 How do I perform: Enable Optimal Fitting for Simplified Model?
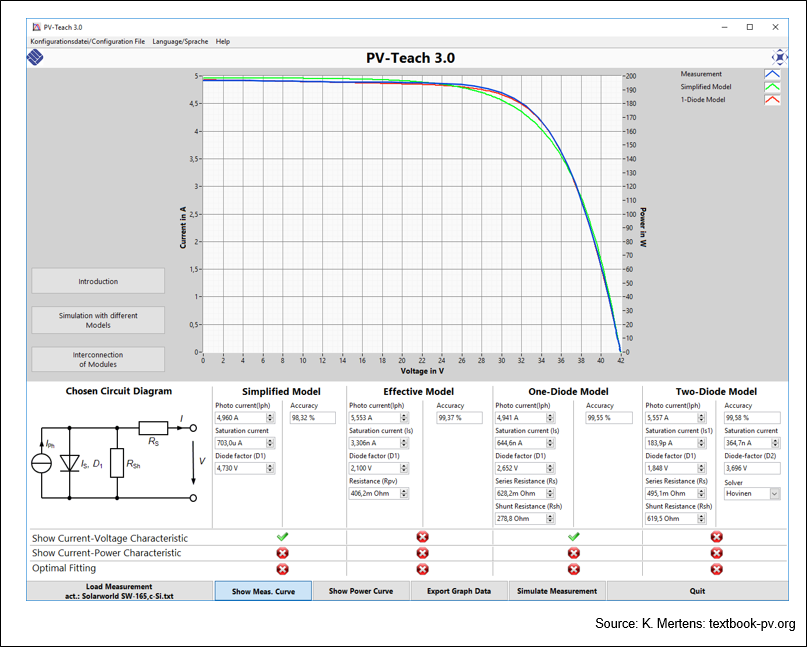(x=282, y=569)
